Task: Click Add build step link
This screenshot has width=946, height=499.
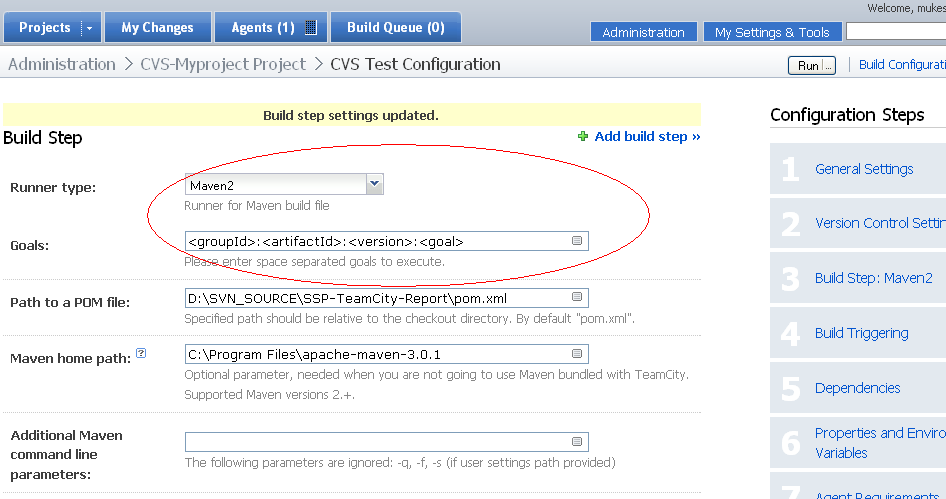Action: pyautogui.click(x=647, y=136)
